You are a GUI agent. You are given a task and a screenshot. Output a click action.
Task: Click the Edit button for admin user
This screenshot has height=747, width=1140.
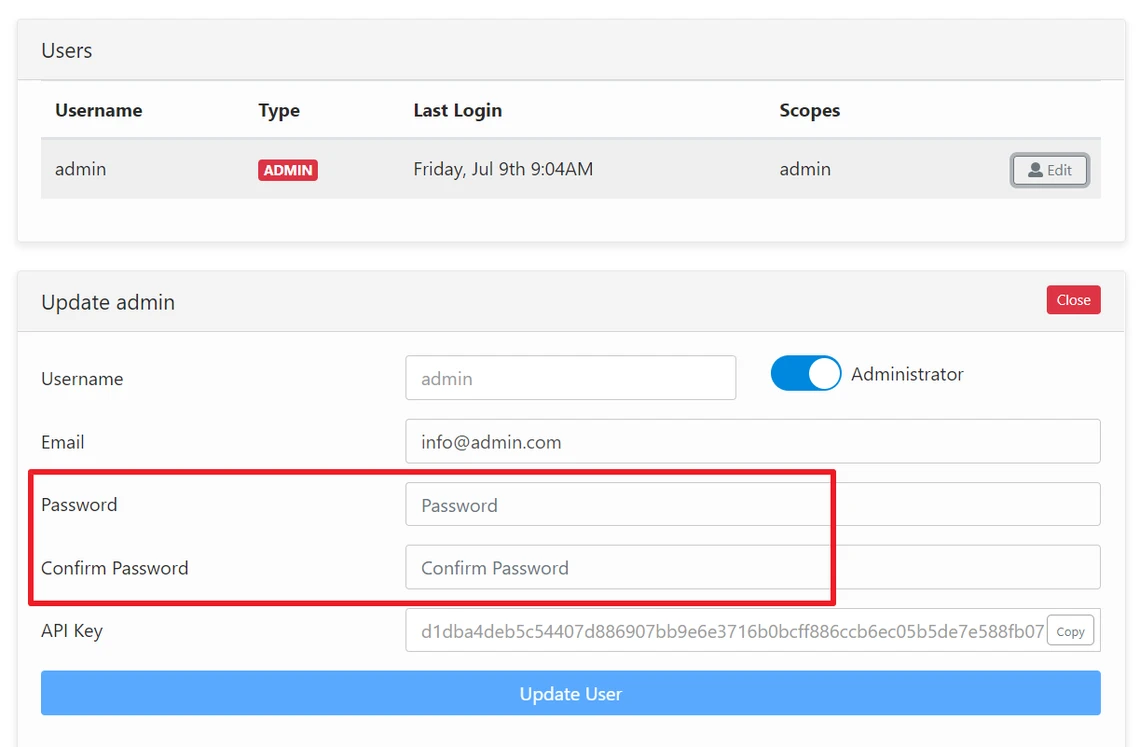pyautogui.click(x=1049, y=170)
